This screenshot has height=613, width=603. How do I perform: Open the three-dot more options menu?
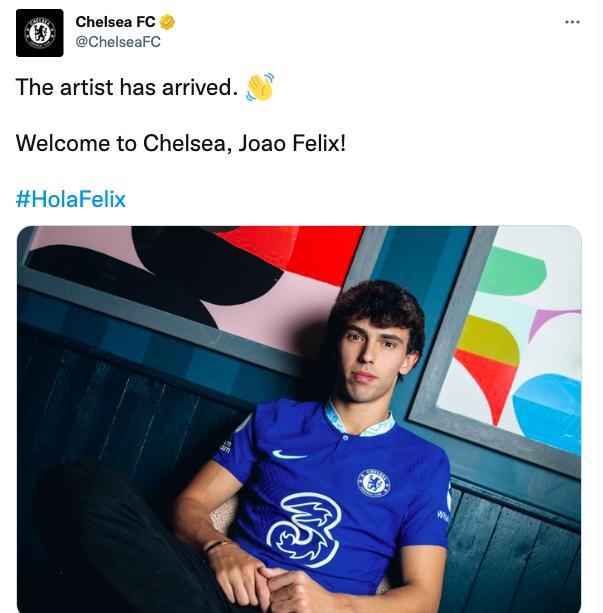click(x=572, y=22)
